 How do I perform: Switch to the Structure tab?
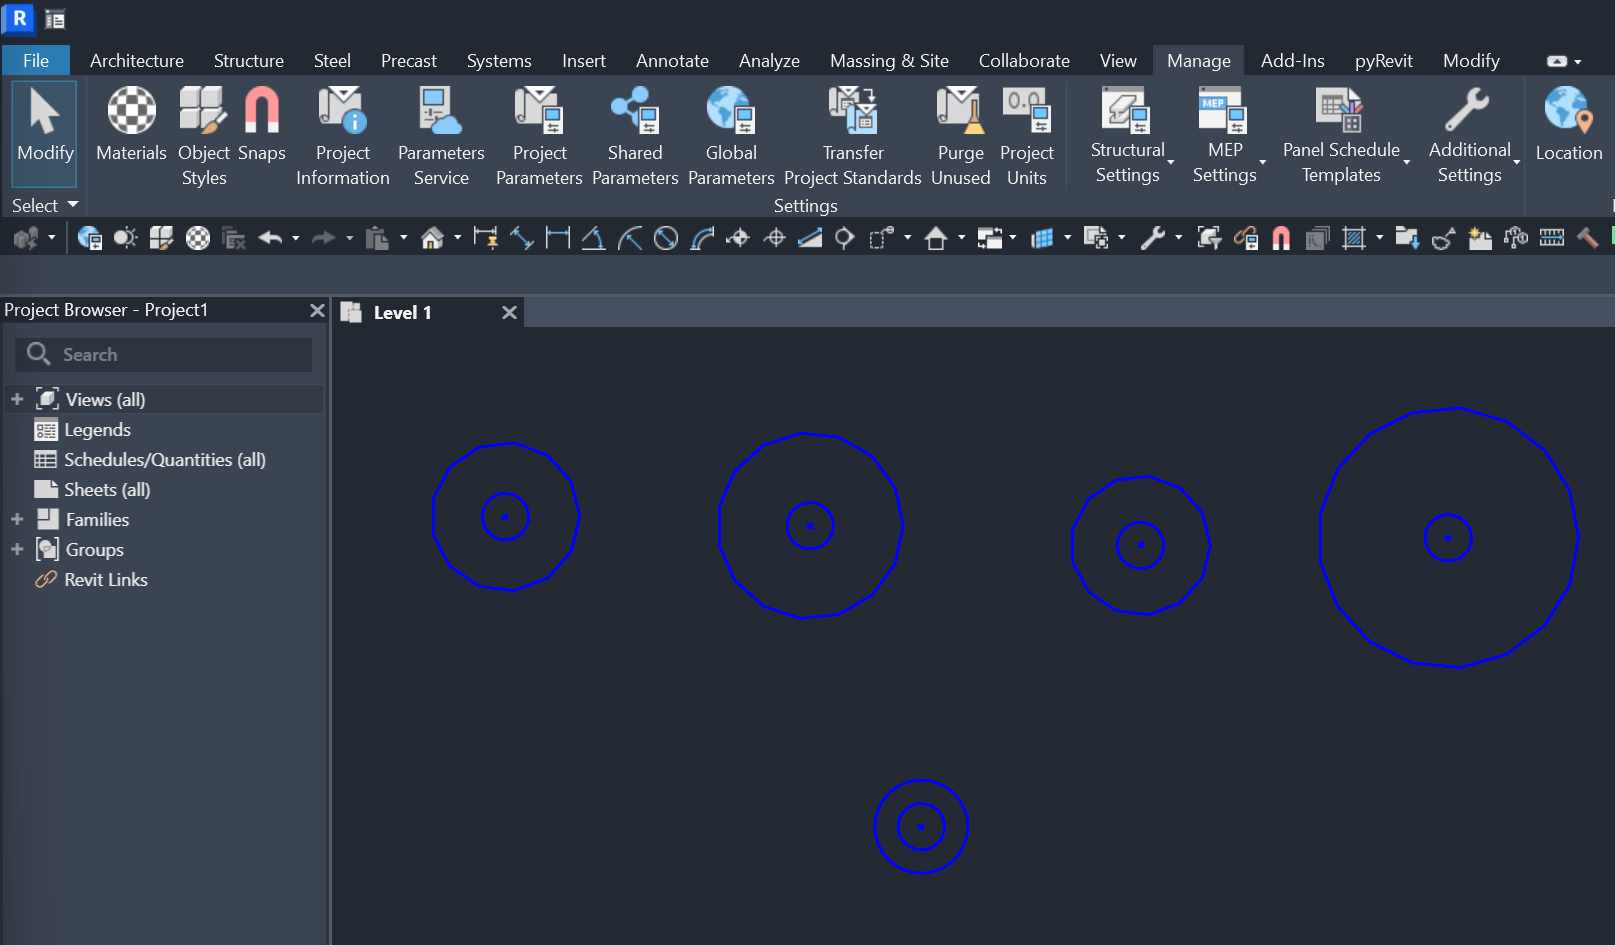(x=249, y=61)
